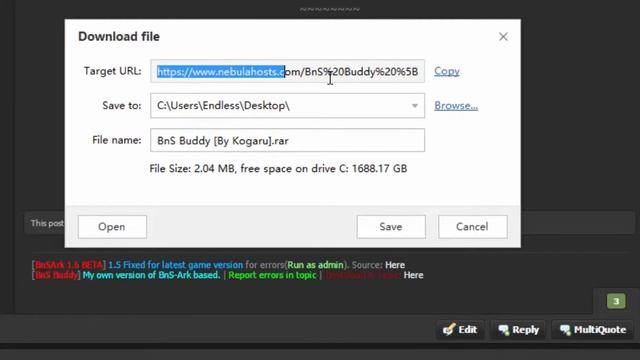Open the Here link on BnS Buddy line

tap(413, 275)
